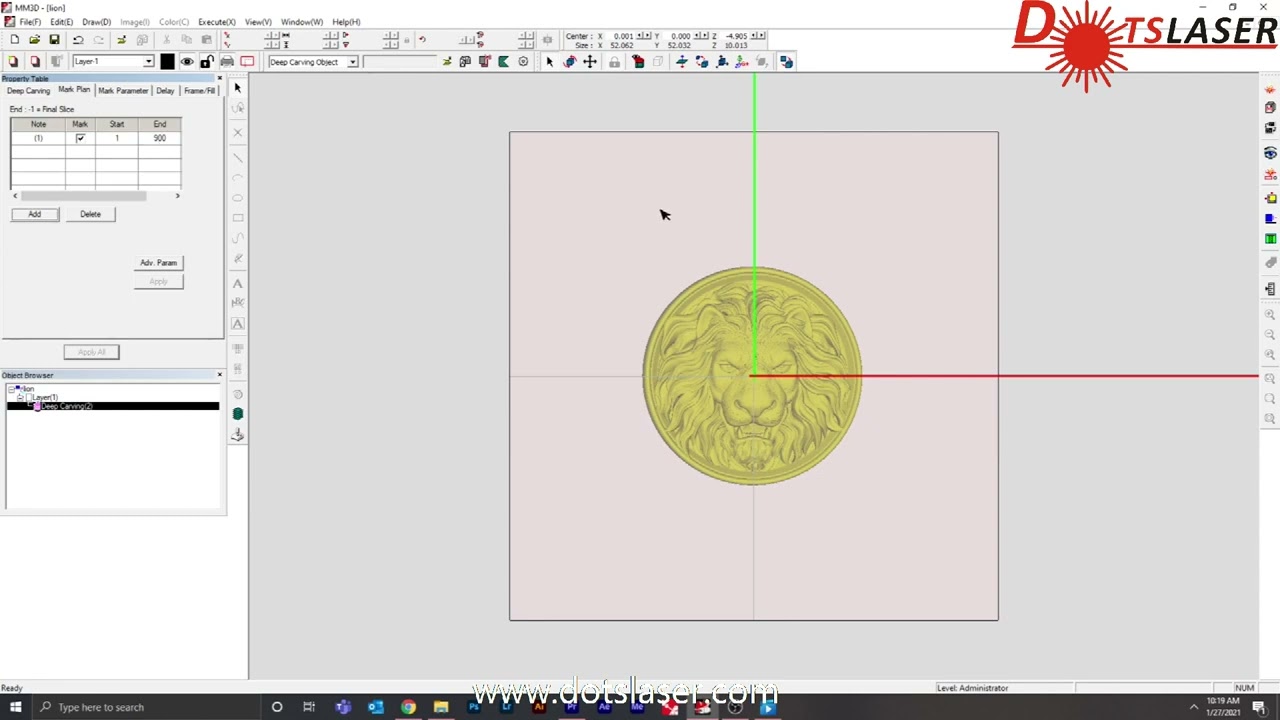This screenshot has height=720, width=1280.
Task: Click the overlapping blue cubes icon
Action: (x=786, y=62)
